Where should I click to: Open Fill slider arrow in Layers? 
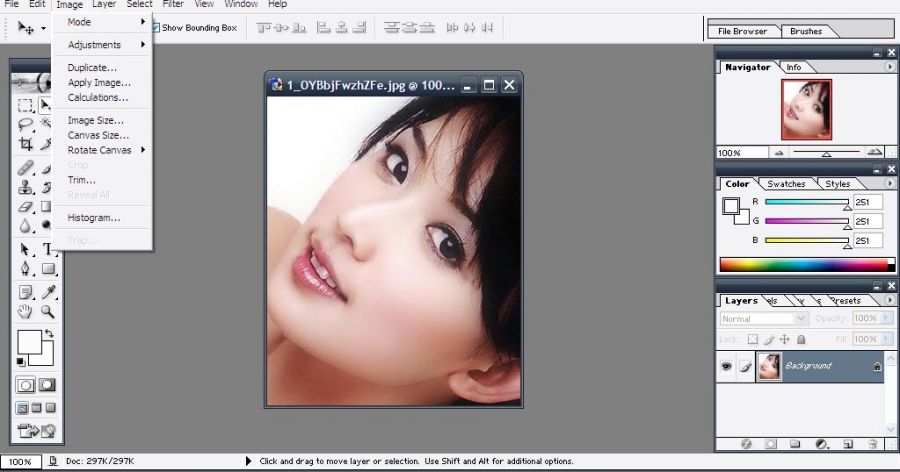[x=887, y=339]
